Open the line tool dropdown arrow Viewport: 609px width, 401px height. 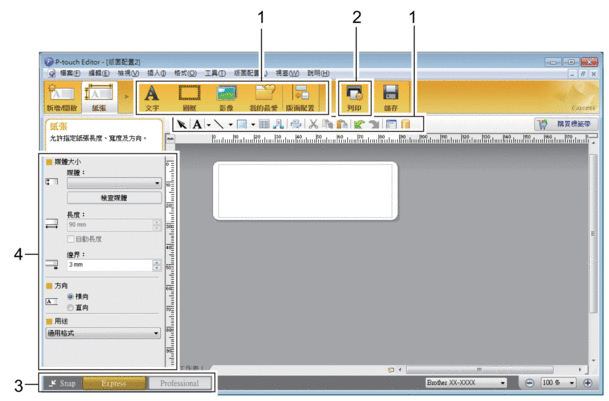click(x=230, y=125)
